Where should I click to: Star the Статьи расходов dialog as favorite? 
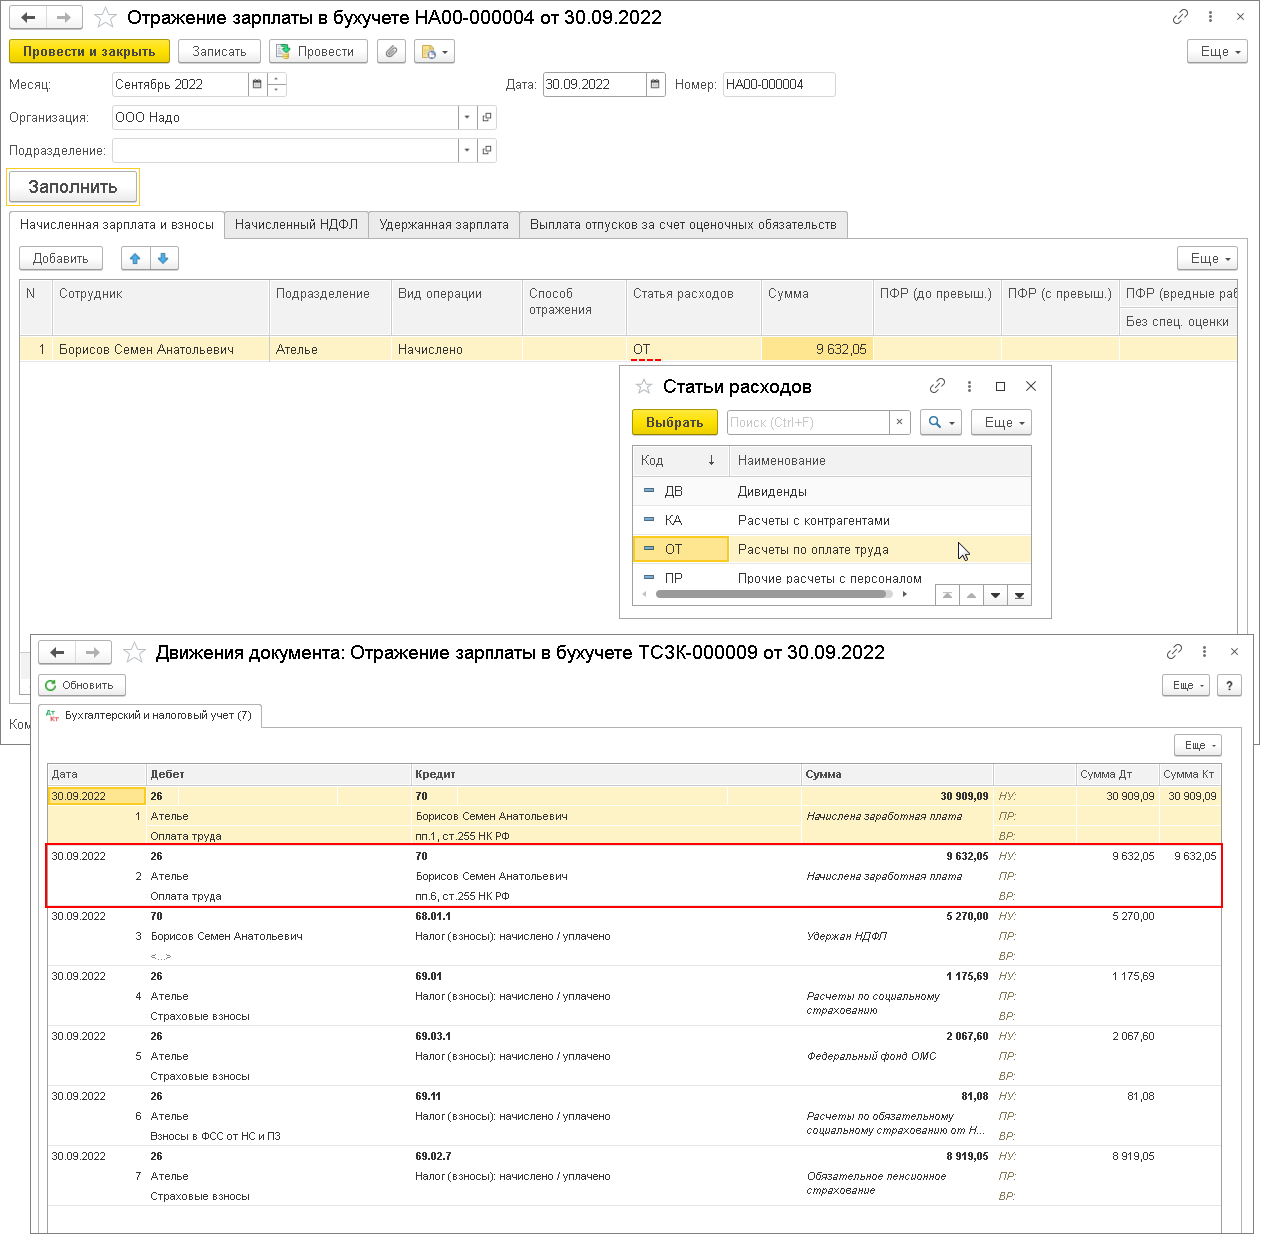point(644,386)
